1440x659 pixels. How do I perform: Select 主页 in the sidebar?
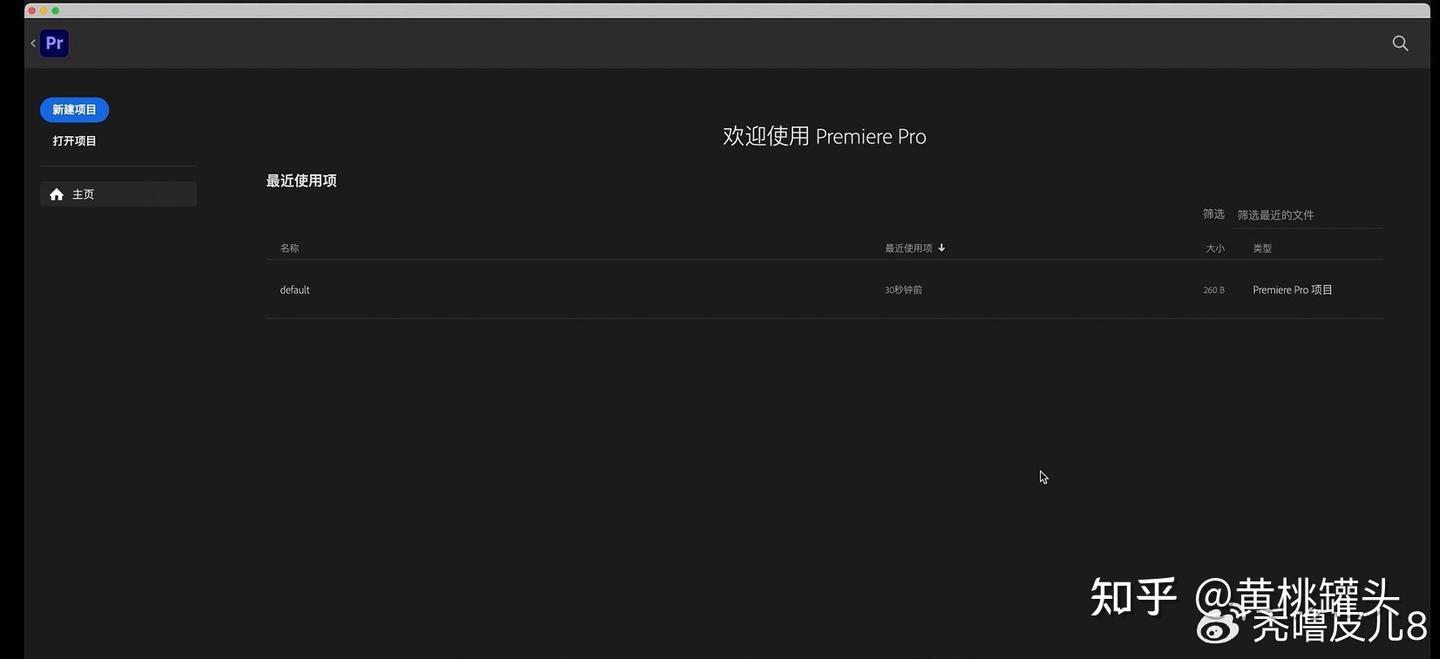tap(84, 194)
